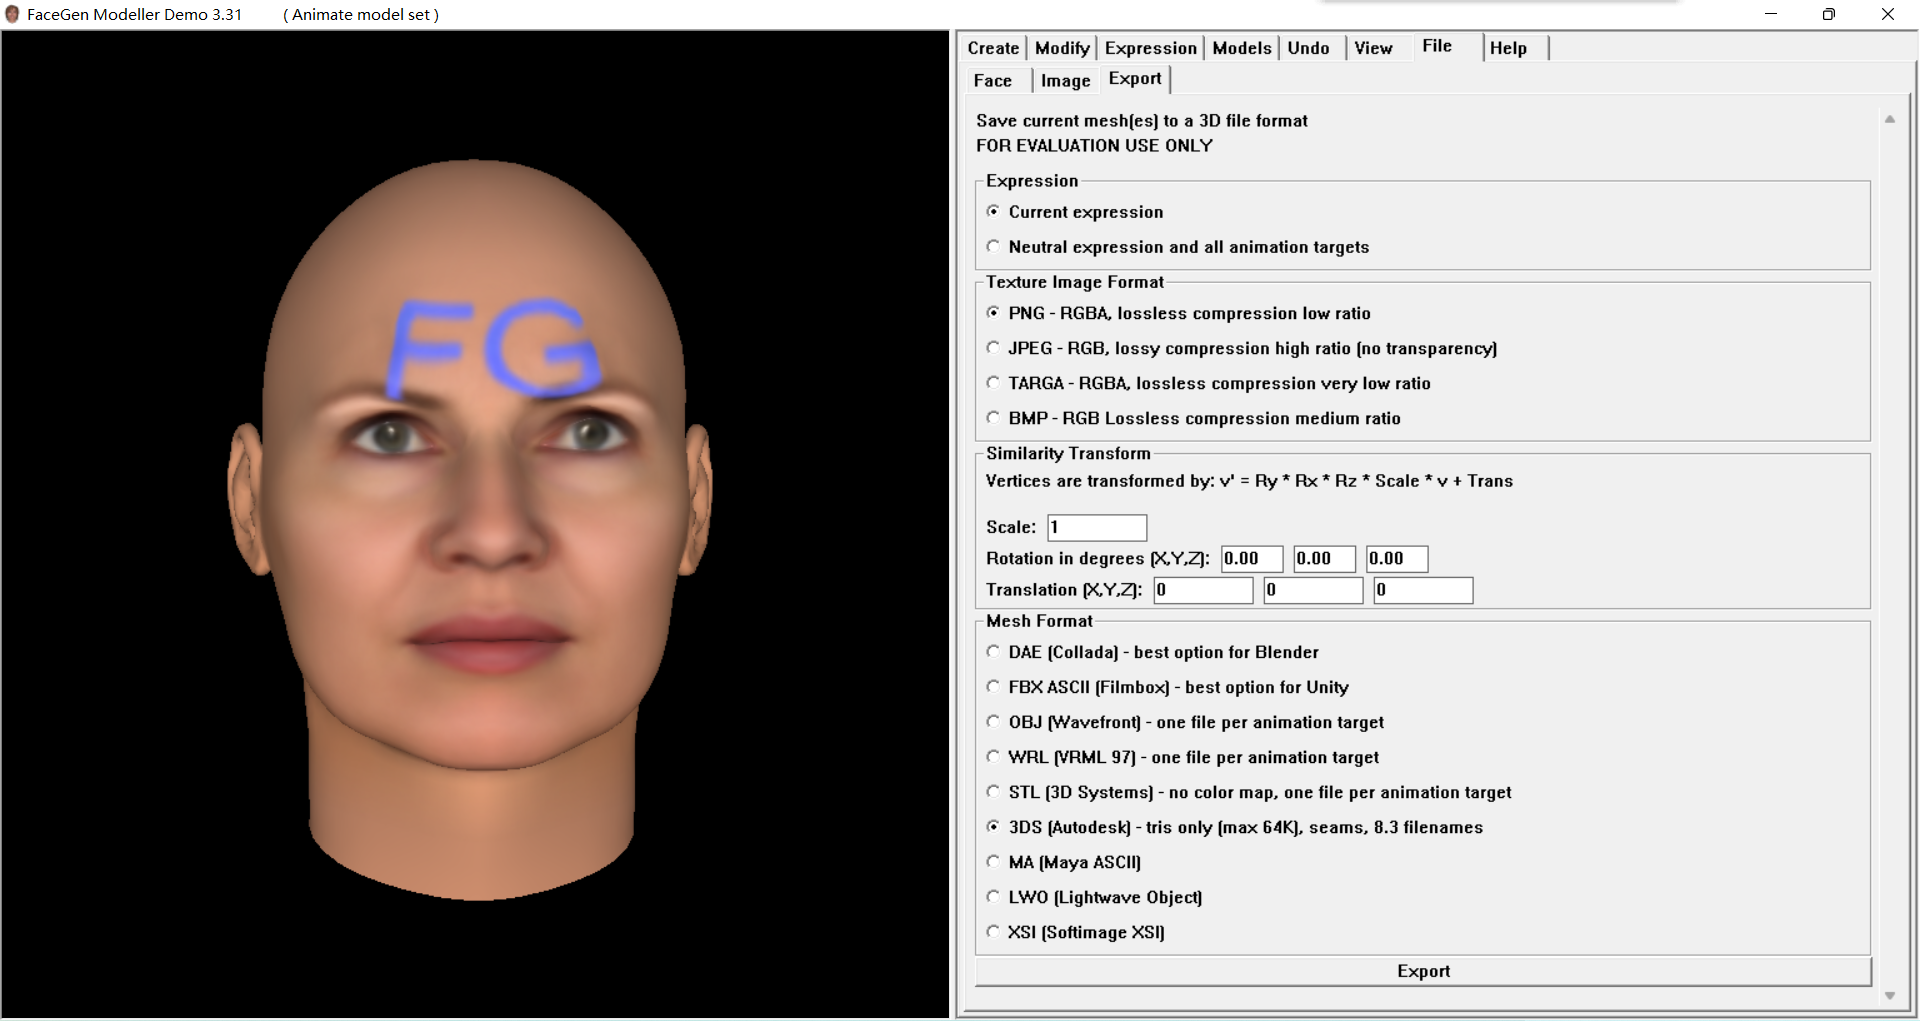The width and height of the screenshot is (1920, 1021).
Task: Click the Translation Z field
Action: [x=1423, y=590]
